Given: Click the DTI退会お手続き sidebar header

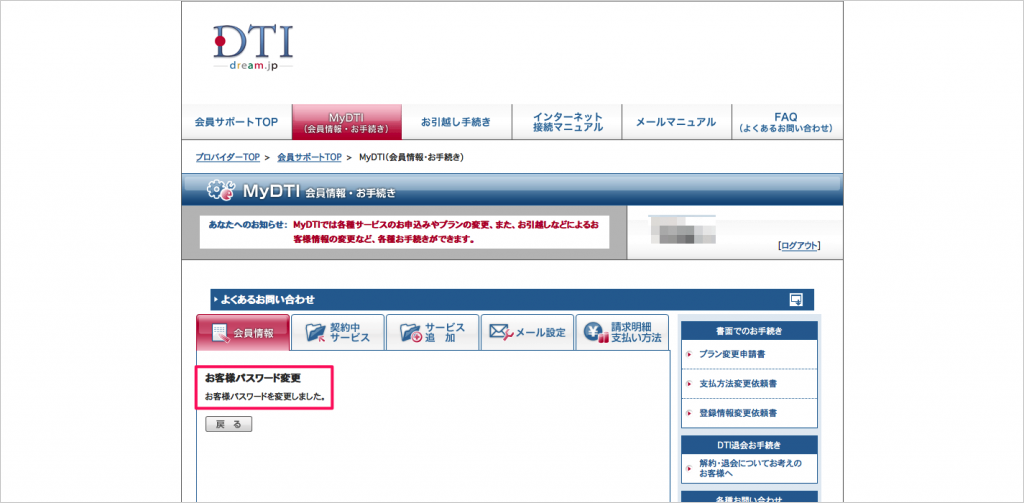Looking at the screenshot, I should point(749,446).
